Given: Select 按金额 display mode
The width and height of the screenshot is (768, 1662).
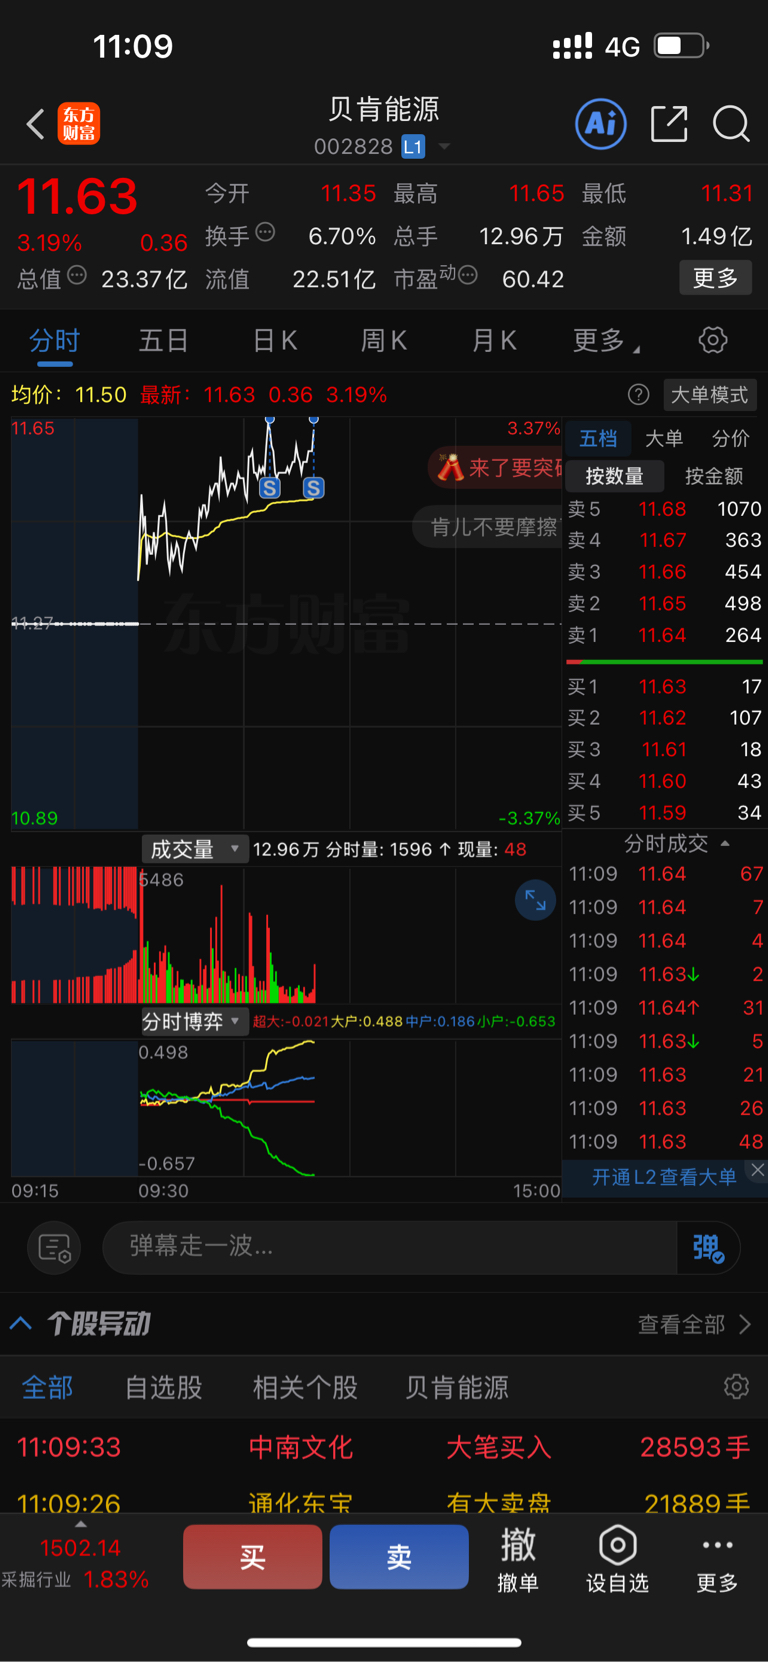Looking at the screenshot, I should pyautogui.click(x=714, y=476).
